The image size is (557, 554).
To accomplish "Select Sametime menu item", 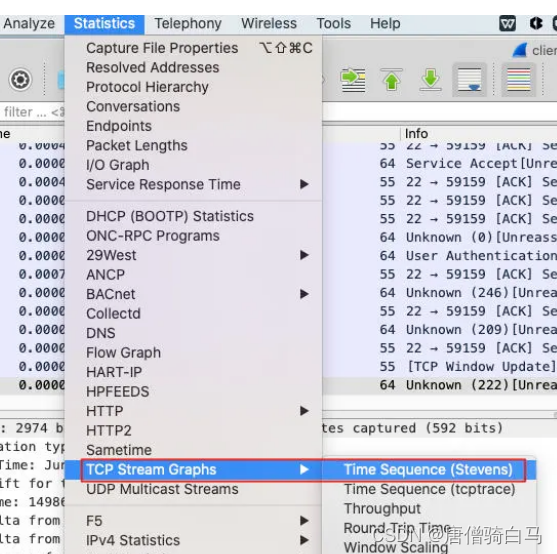I will 193,450.
